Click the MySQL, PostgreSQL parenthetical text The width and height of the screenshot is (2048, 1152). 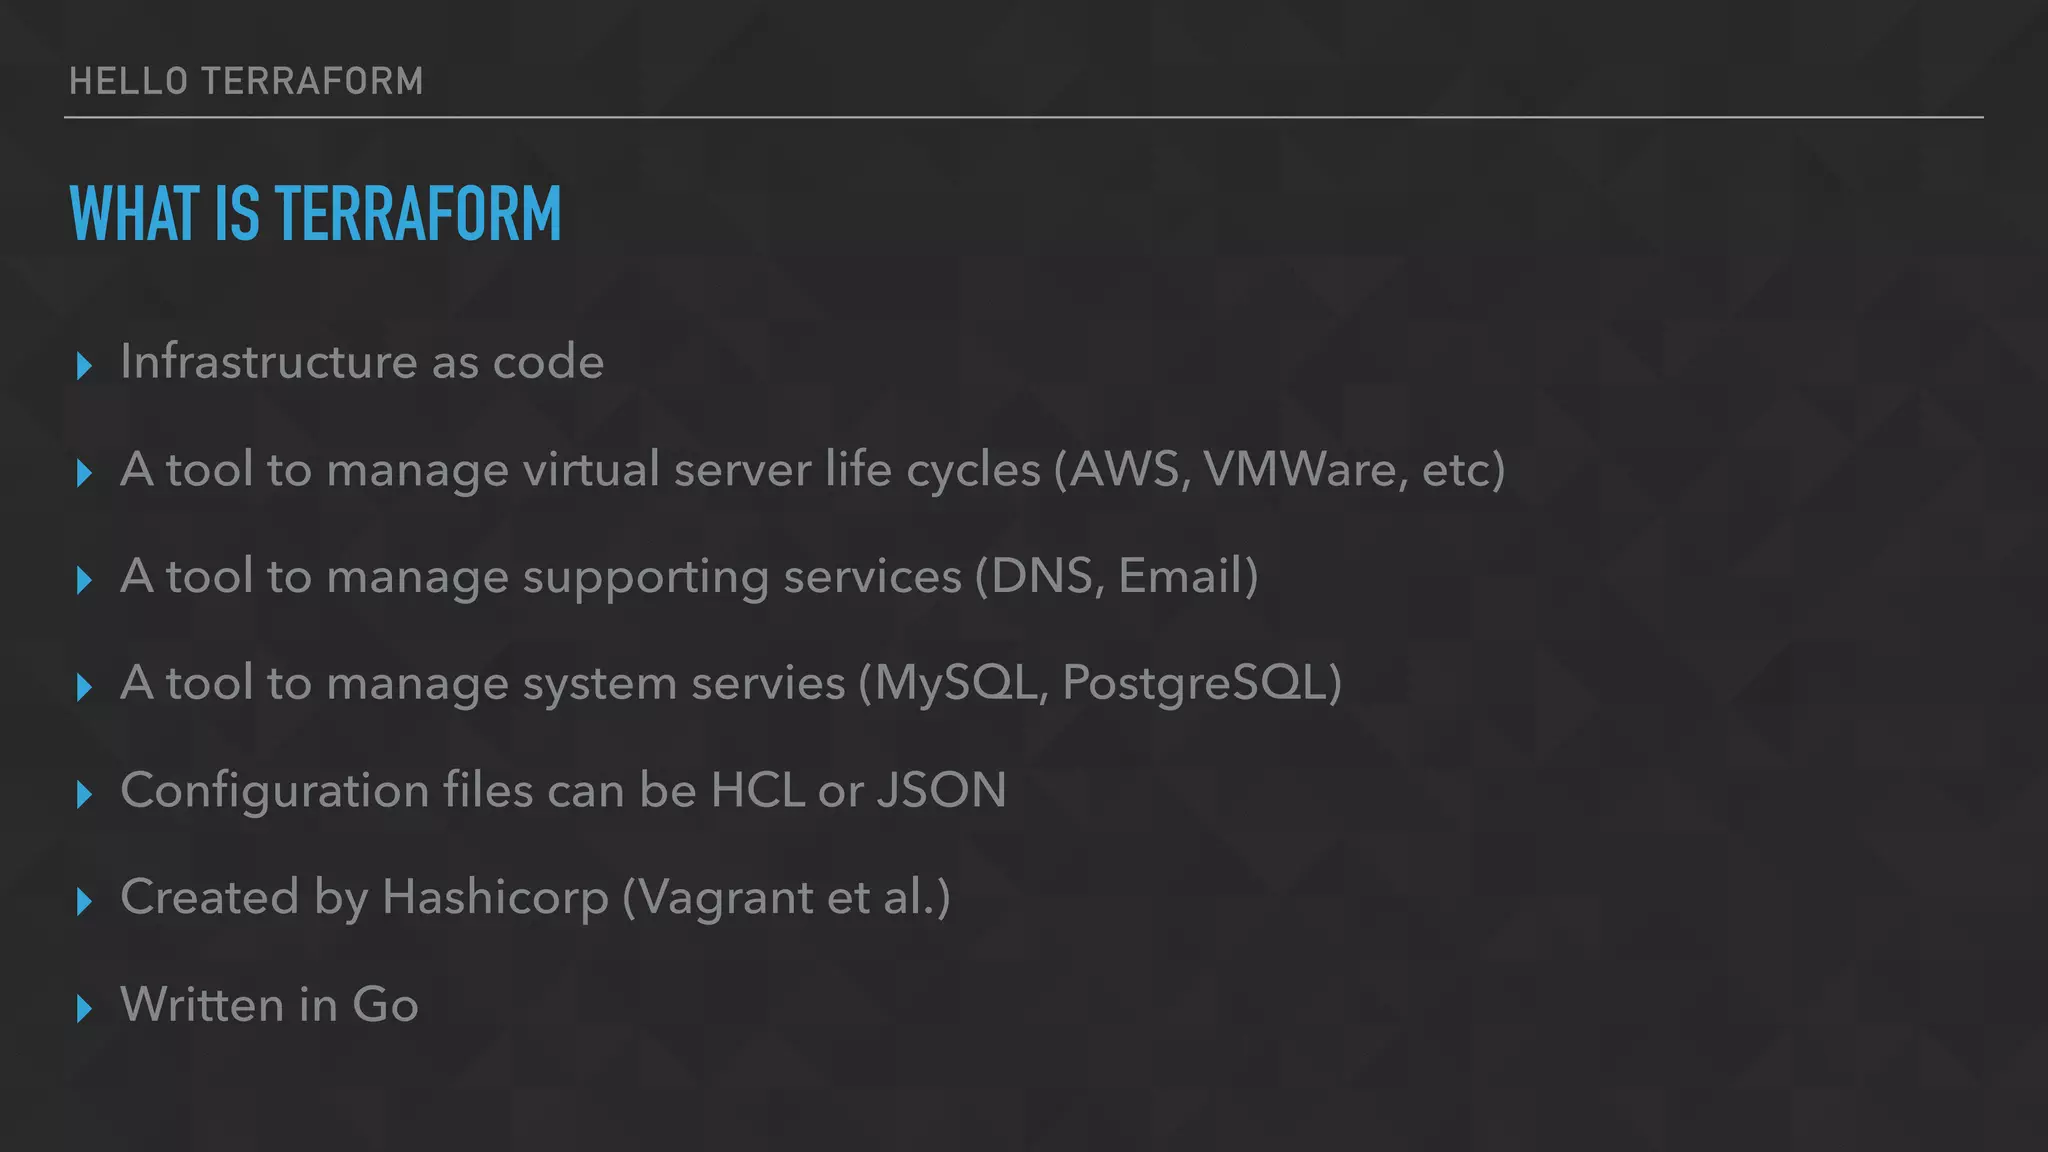[1100, 683]
